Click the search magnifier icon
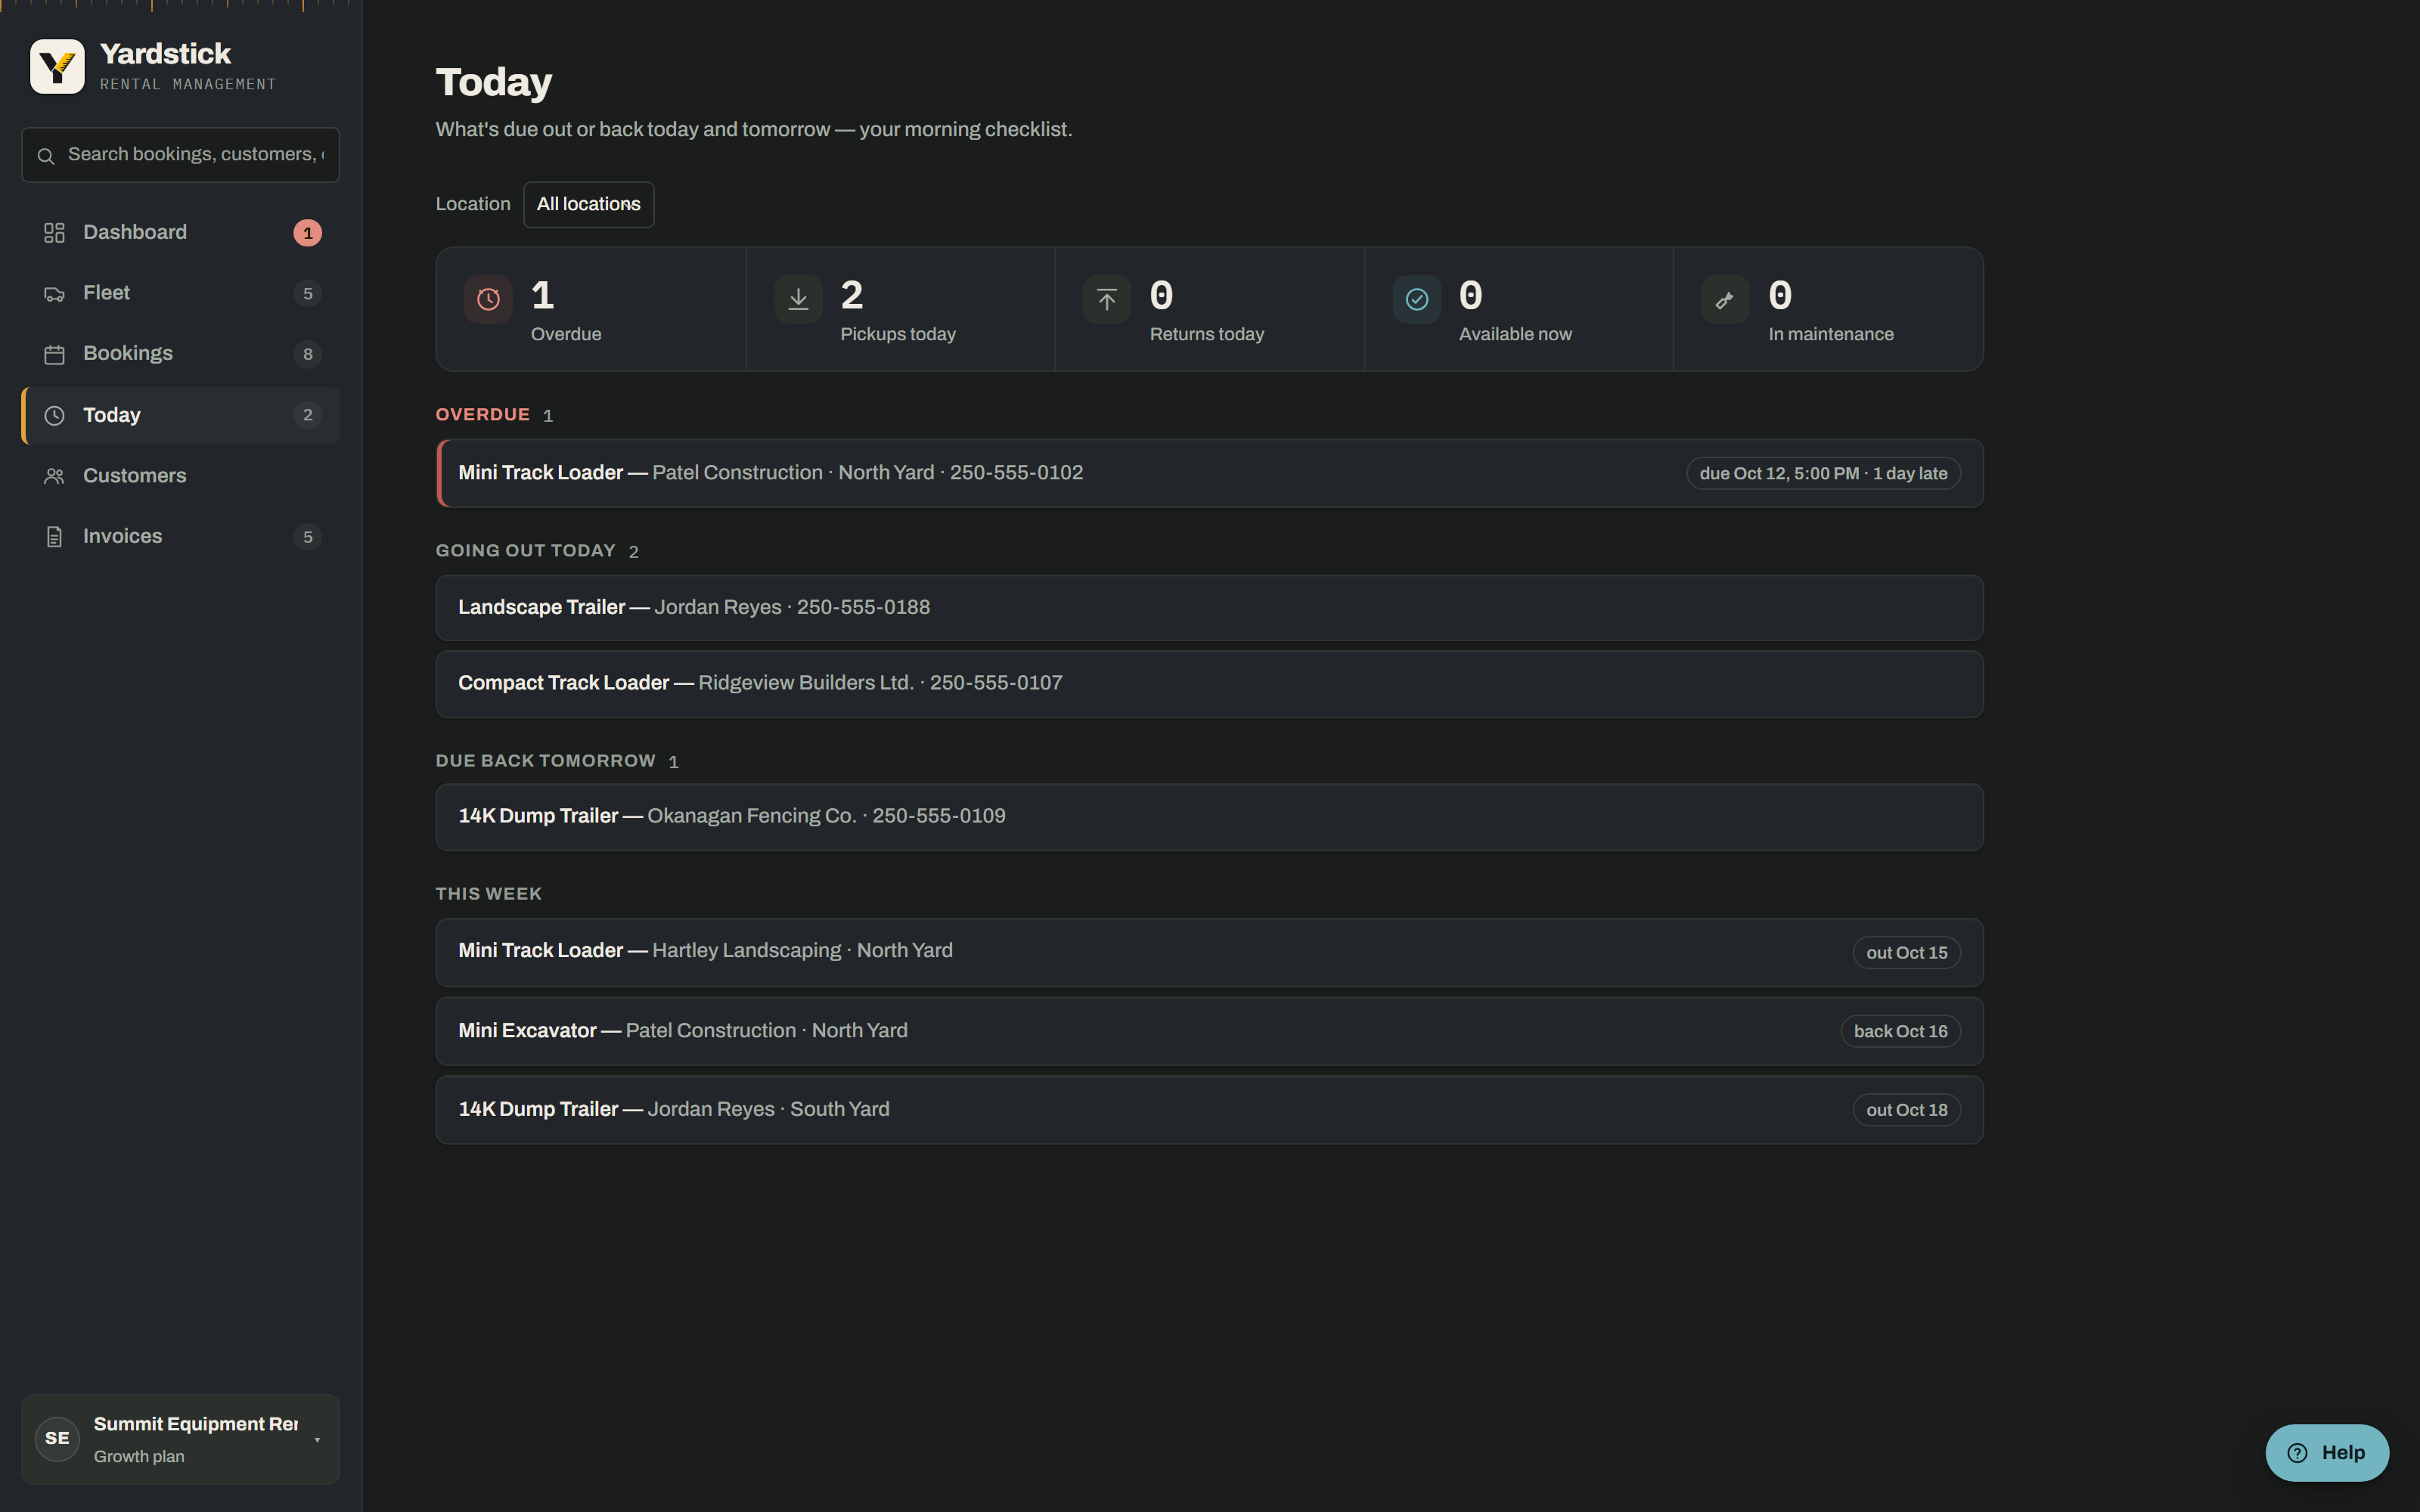Screen dimensions: 2420x1512 (x=46, y=156)
